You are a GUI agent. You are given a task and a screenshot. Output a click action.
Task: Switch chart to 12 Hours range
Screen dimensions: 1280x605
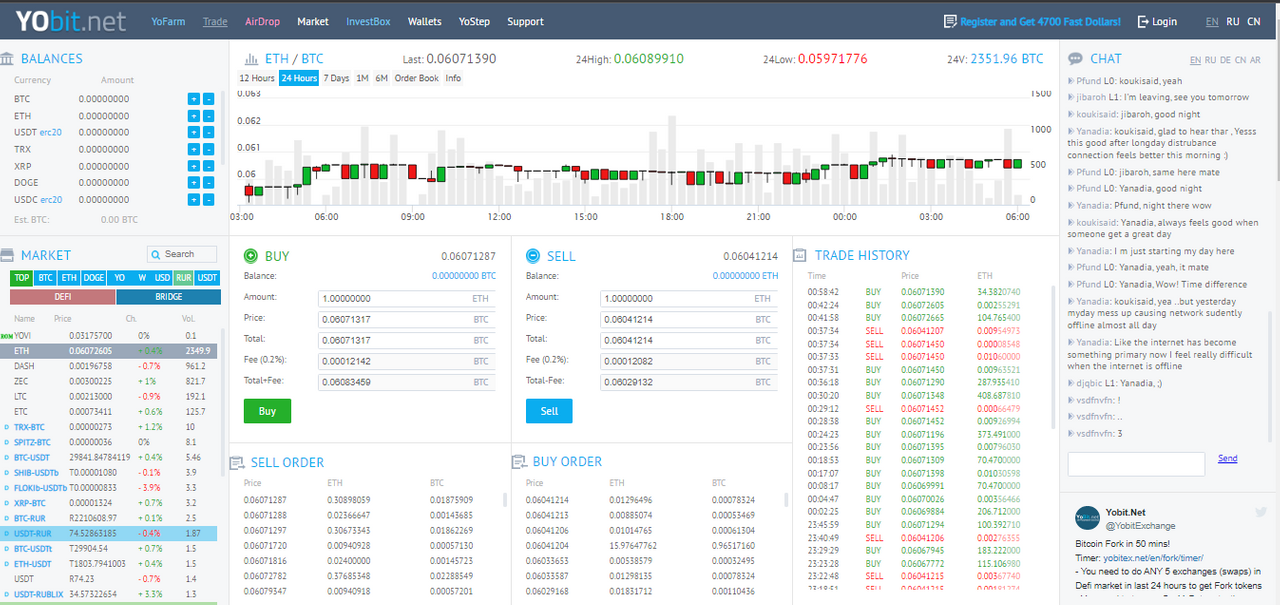(x=257, y=78)
